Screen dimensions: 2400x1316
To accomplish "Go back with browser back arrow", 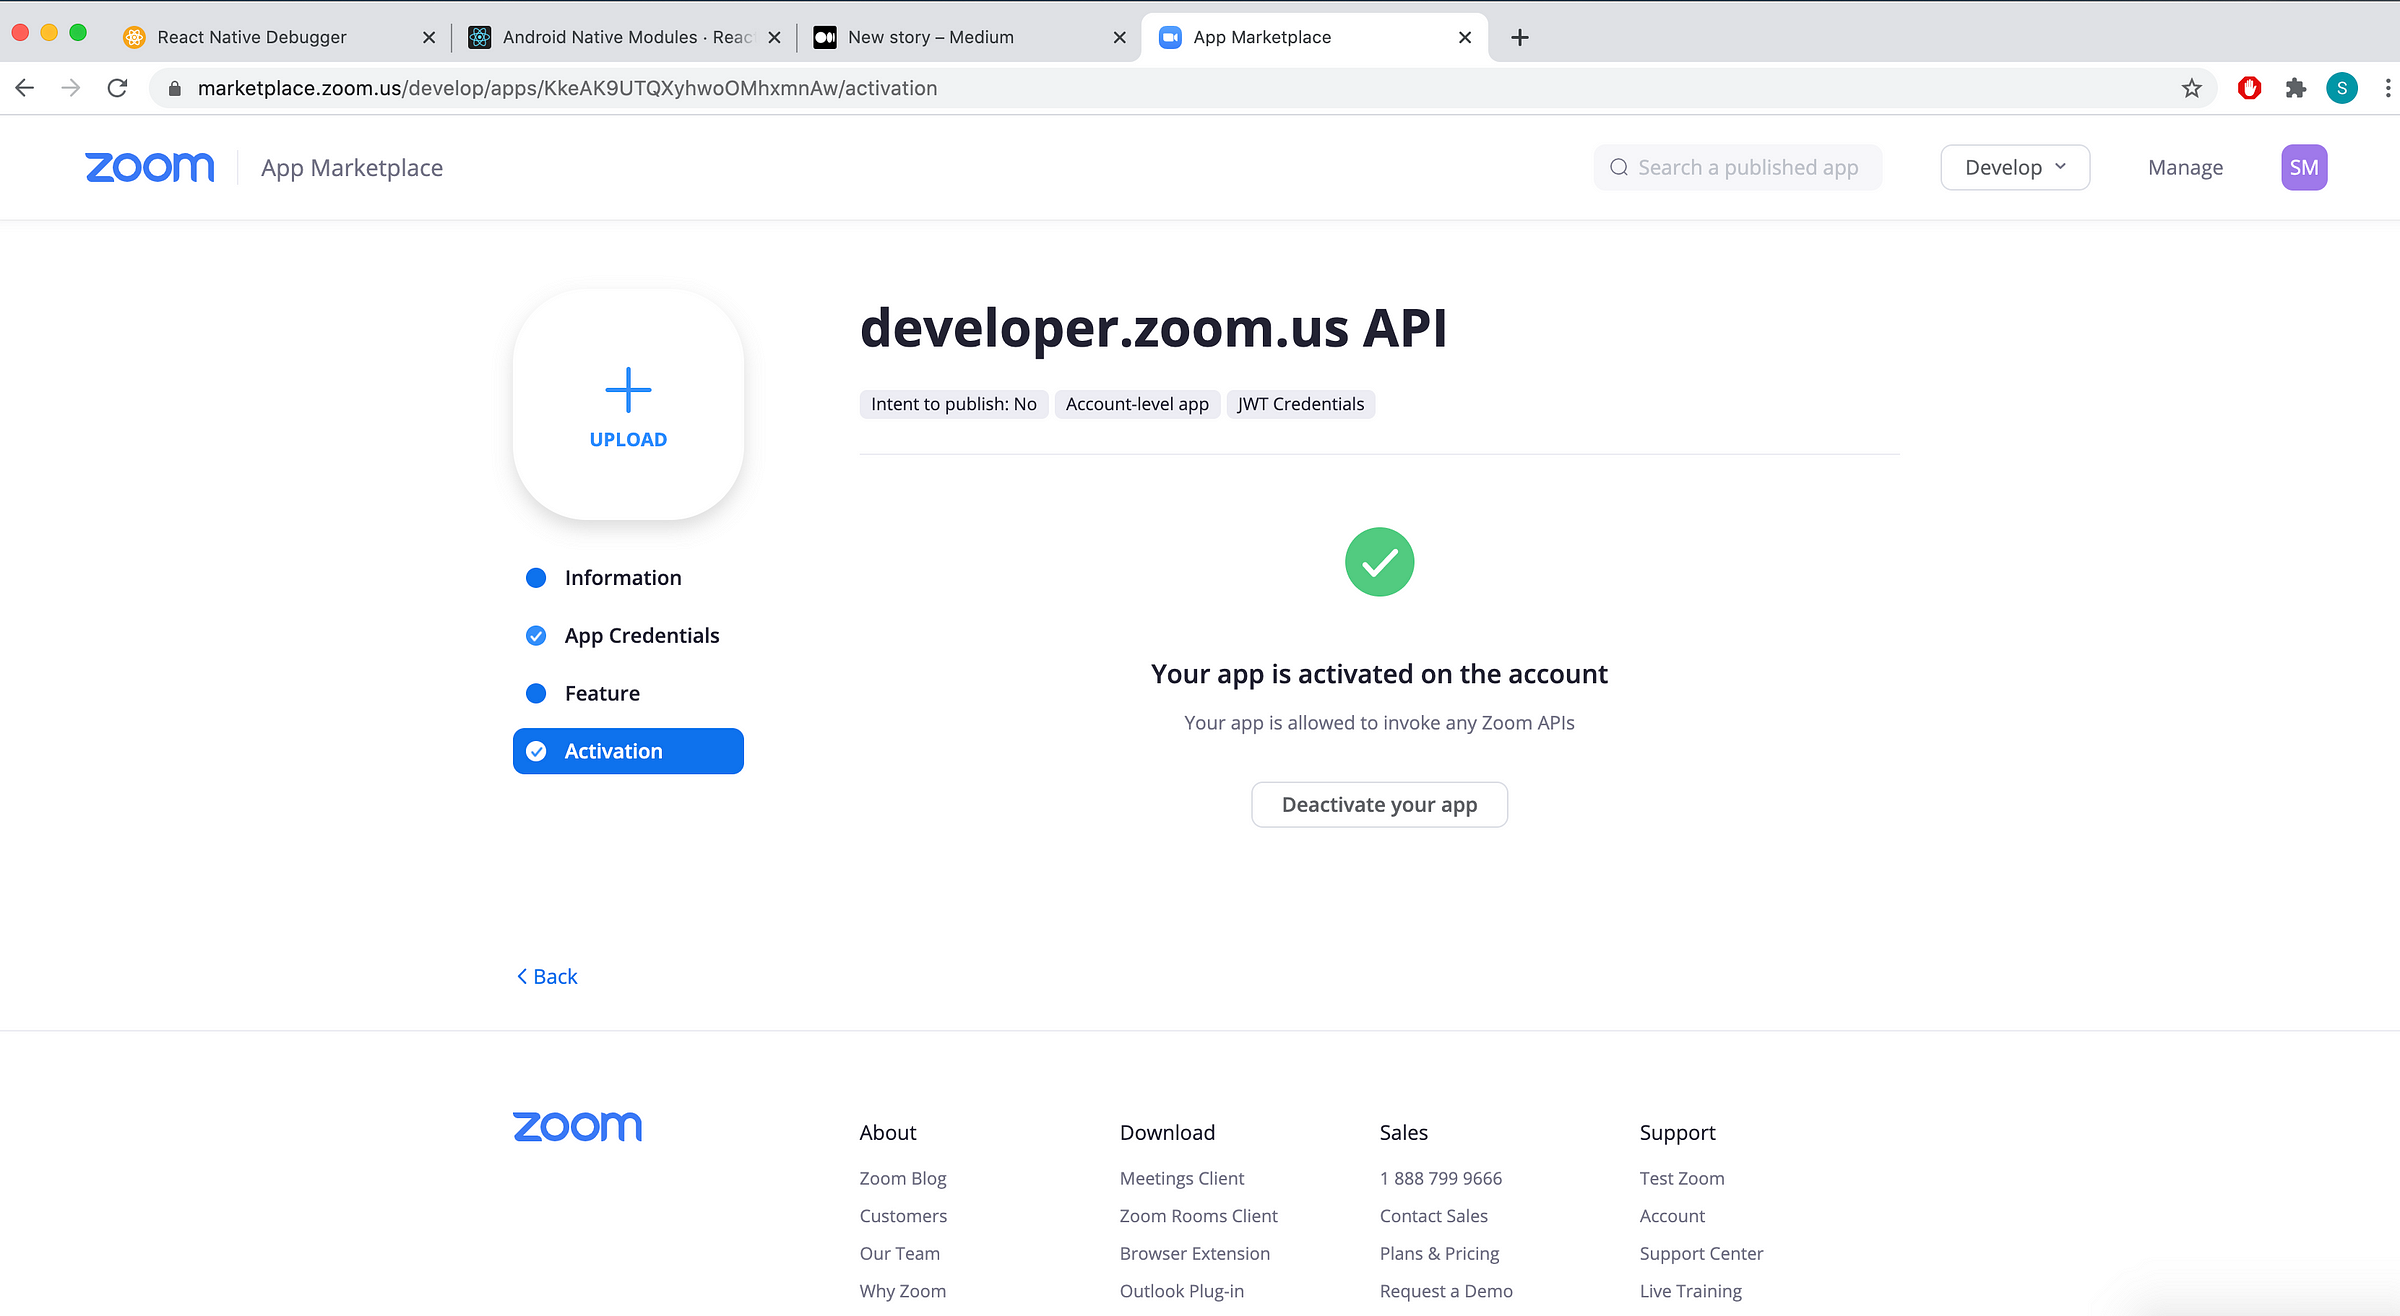I will coord(25,88).
